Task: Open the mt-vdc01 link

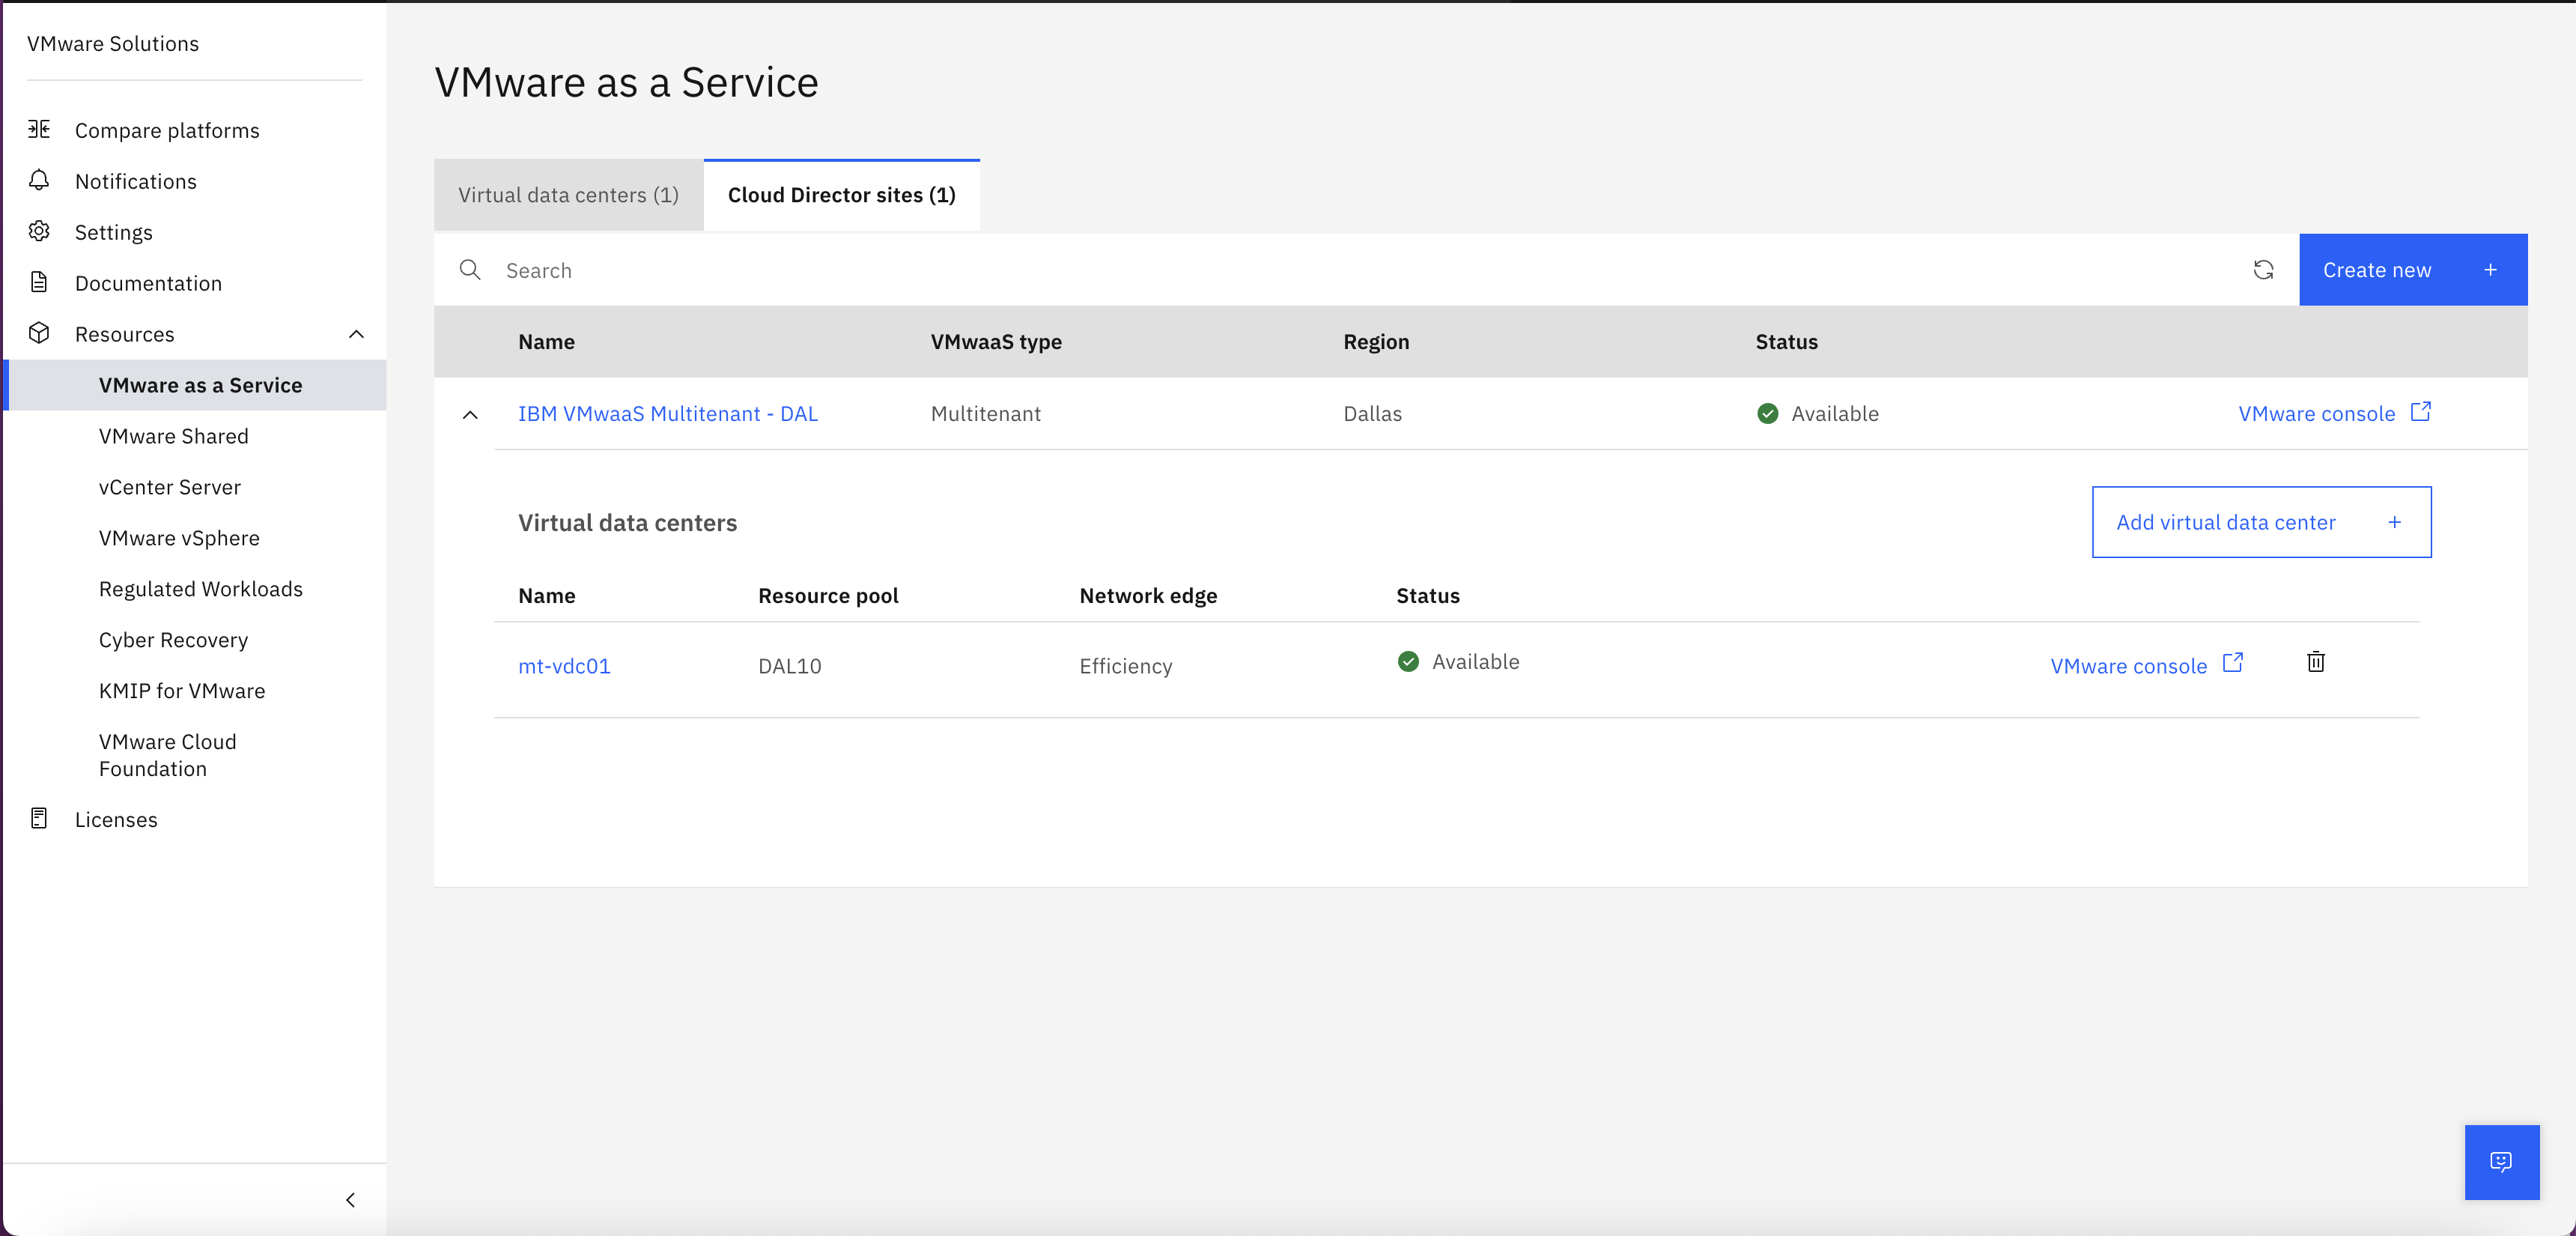Action: pos(564,666)
